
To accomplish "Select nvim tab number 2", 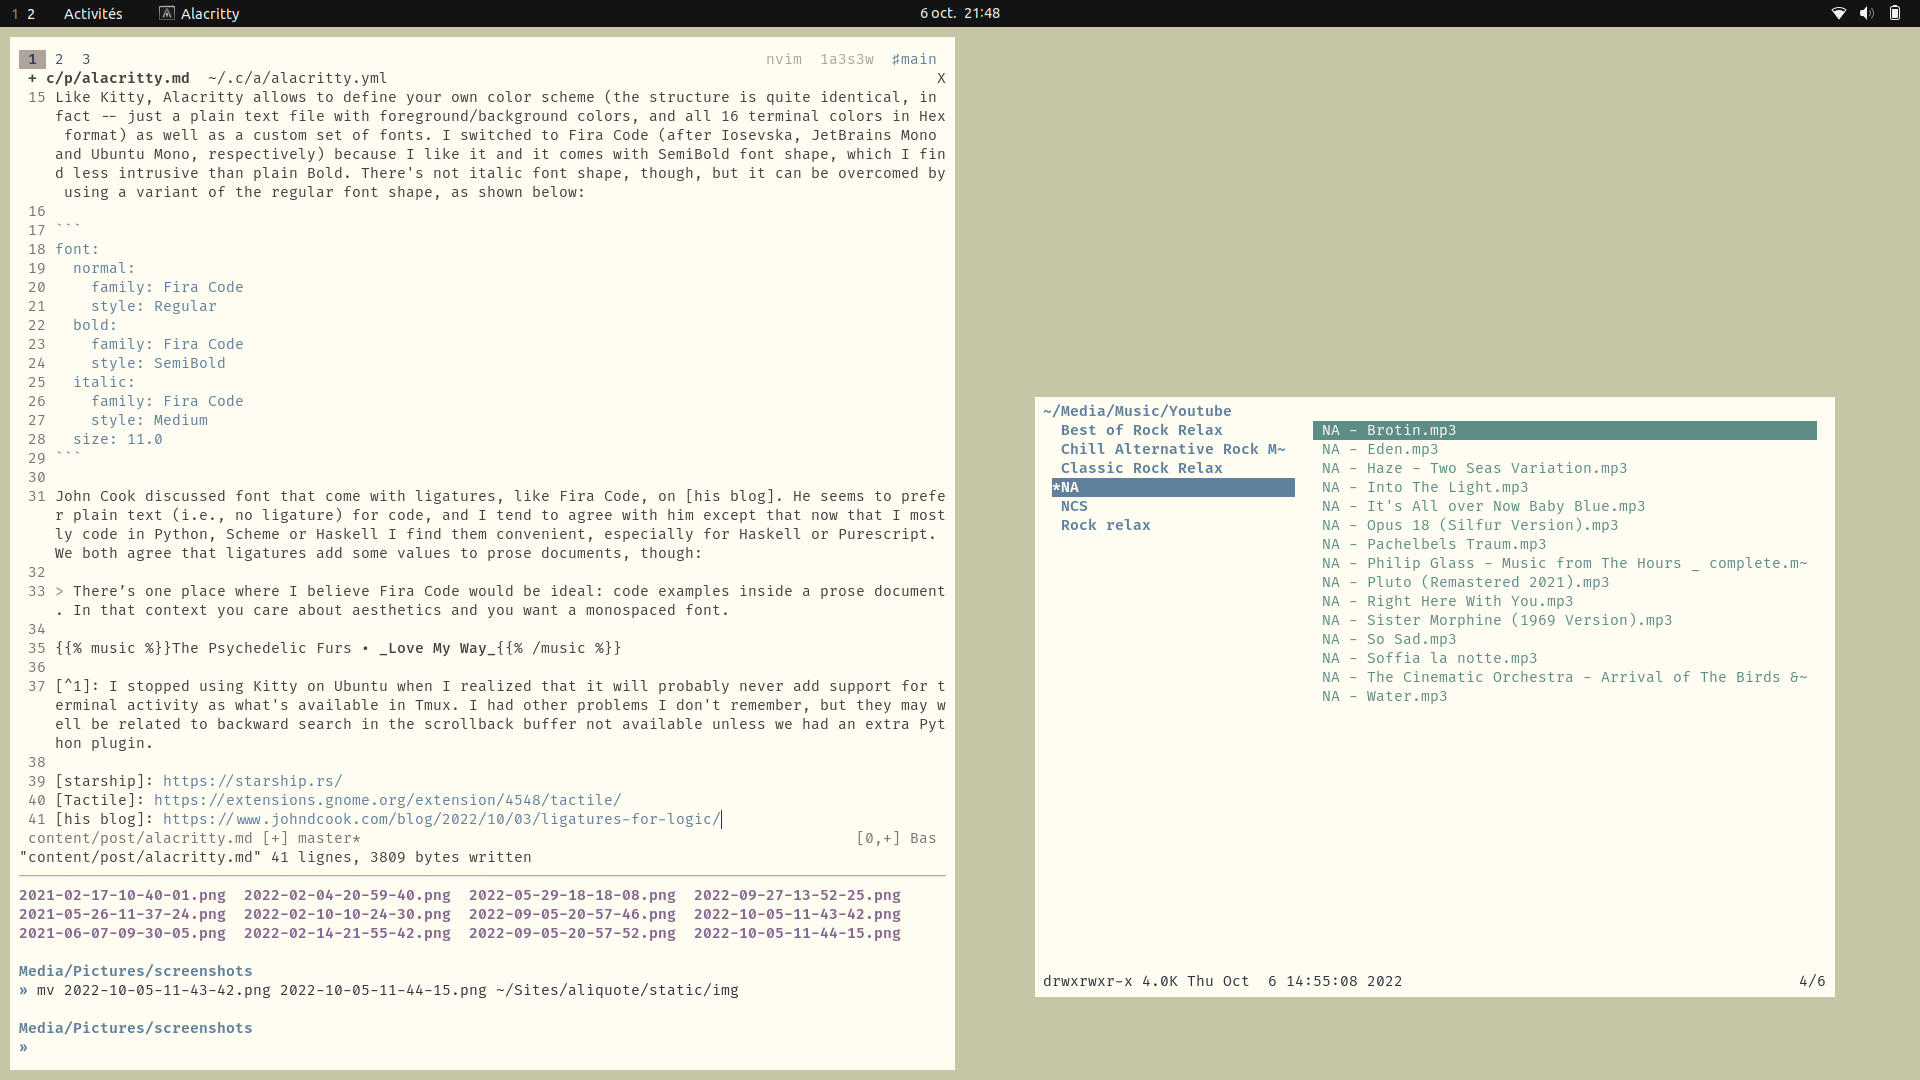I will click(x=59, y=59).
